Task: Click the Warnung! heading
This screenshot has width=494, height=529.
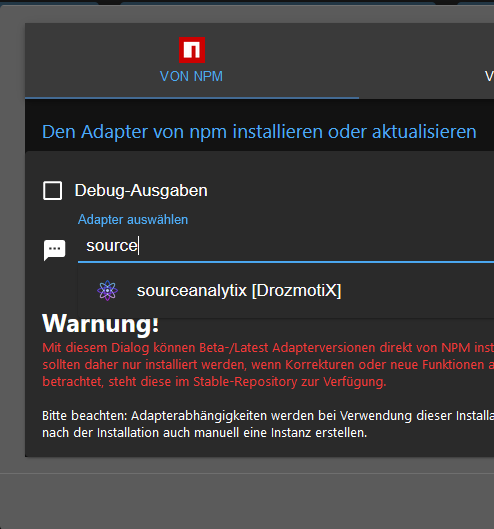Action: coord(100,324)
